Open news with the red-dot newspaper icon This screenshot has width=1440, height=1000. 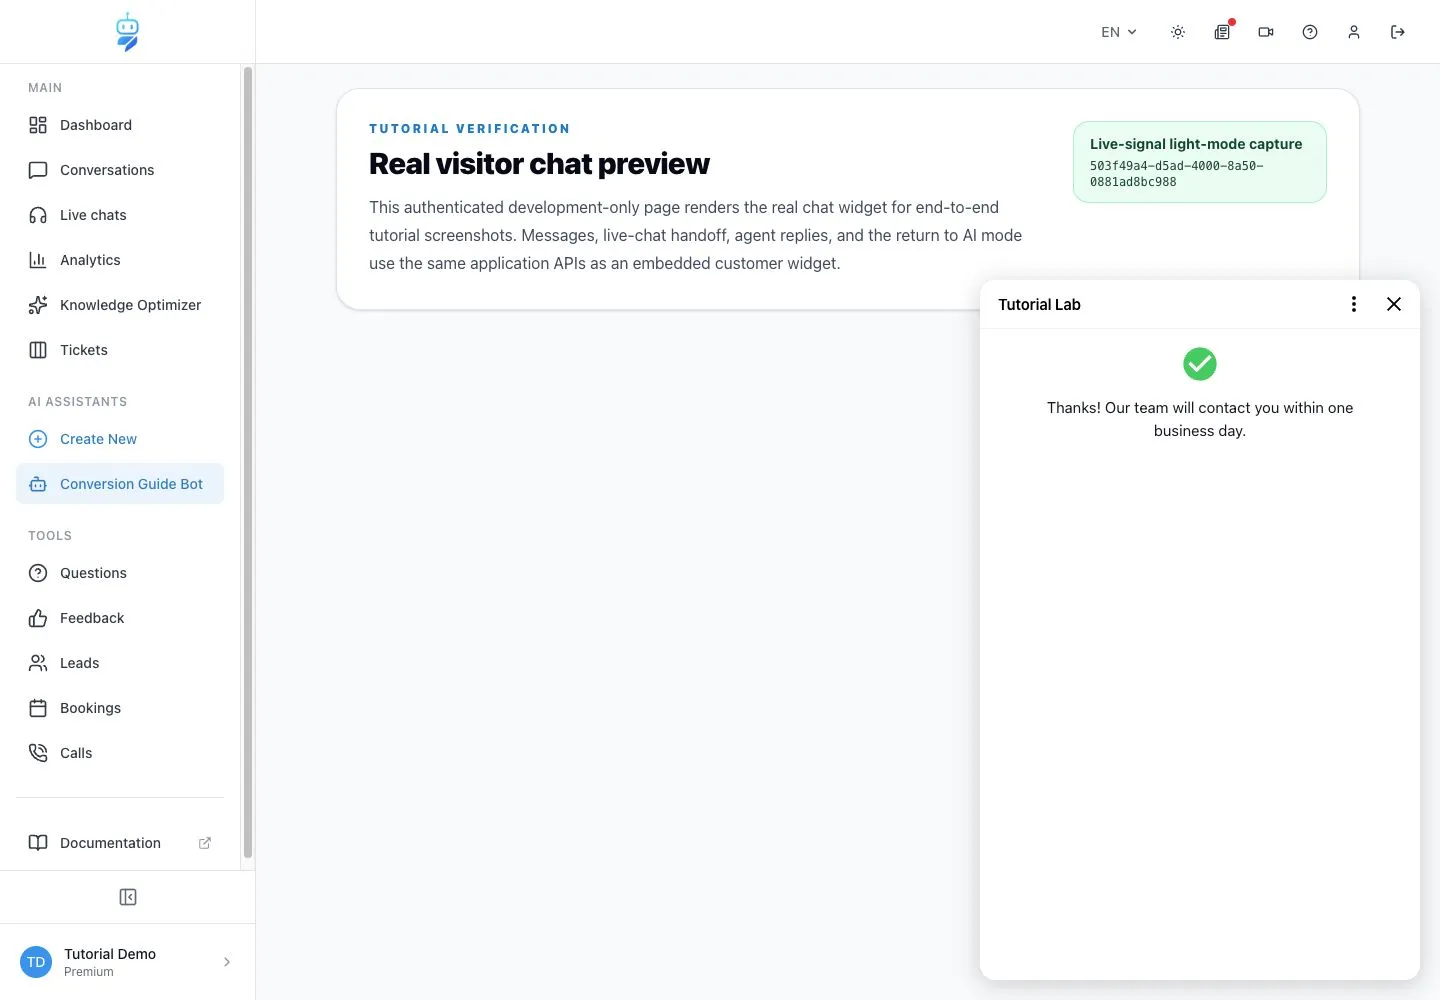1222,32
